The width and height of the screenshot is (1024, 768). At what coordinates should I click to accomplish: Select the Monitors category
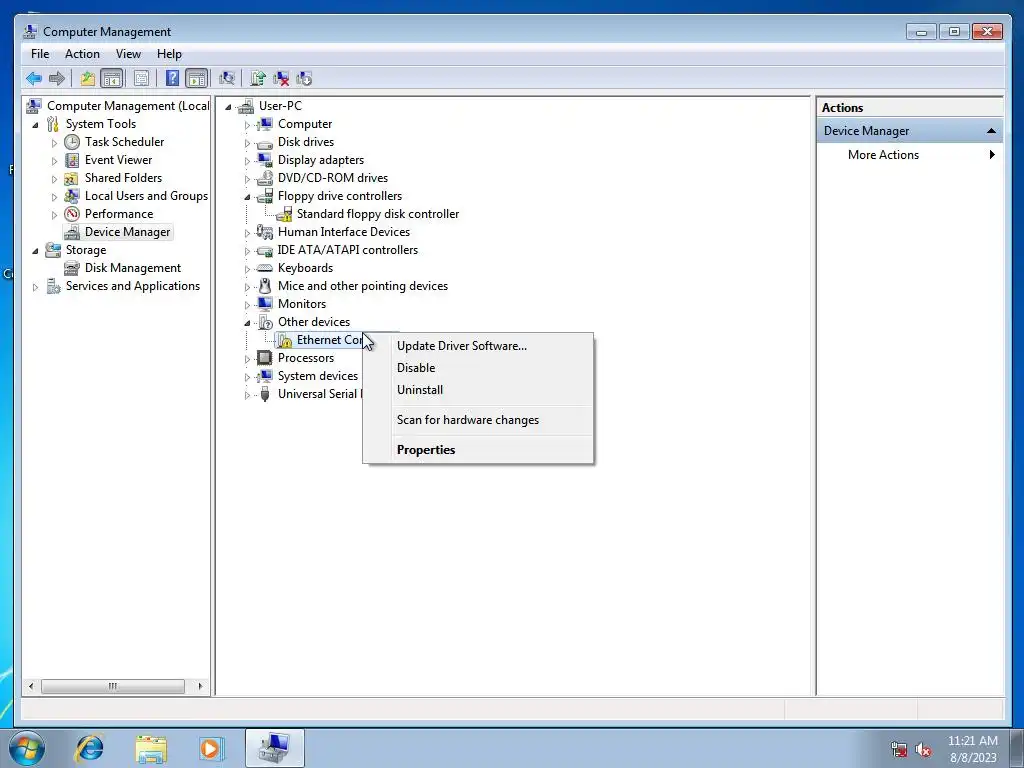pyautogui.click(x=302, y=304)
